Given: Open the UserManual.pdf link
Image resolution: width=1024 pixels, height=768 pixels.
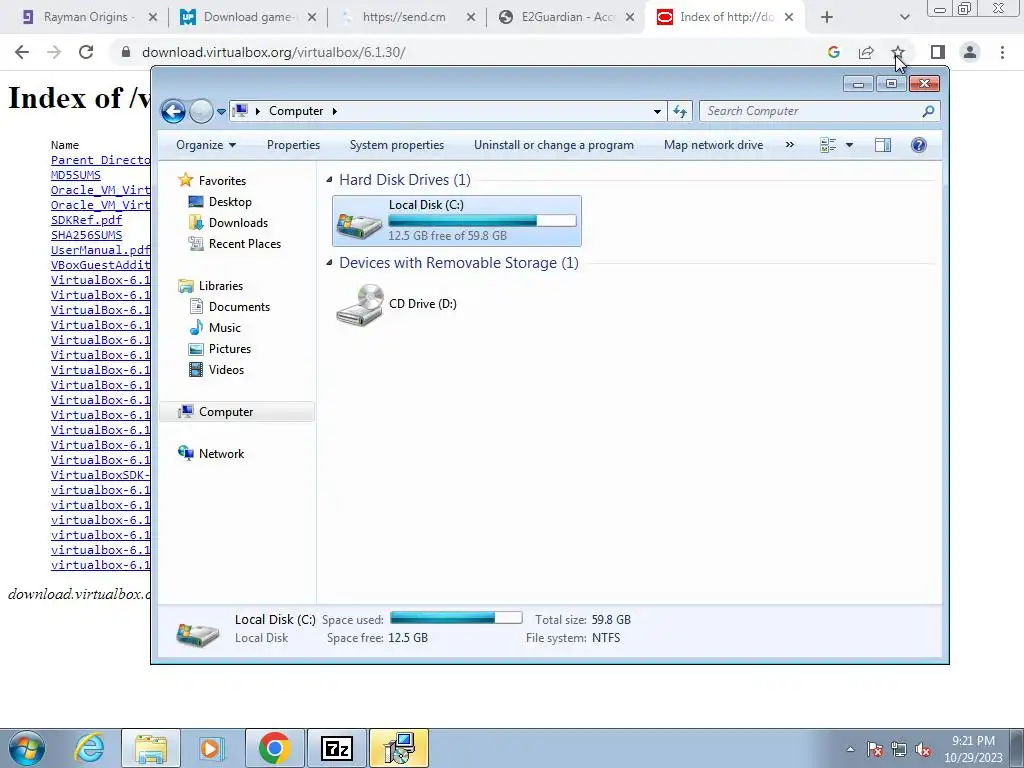Looking at the screenshot, I should tap(101, 250).
